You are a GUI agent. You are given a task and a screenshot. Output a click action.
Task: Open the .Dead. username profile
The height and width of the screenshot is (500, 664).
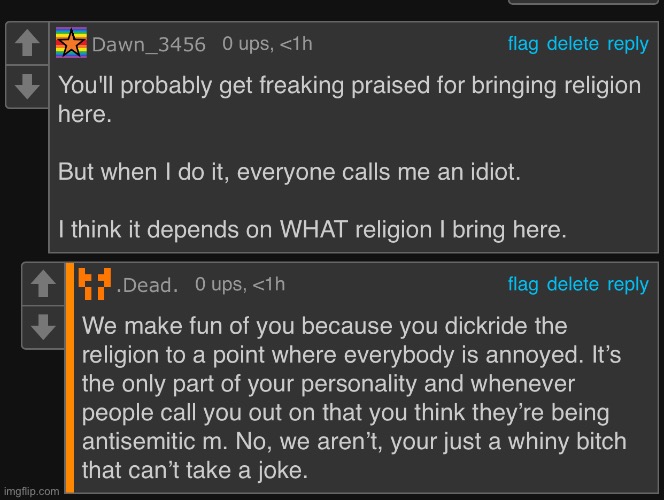point(148,285)
